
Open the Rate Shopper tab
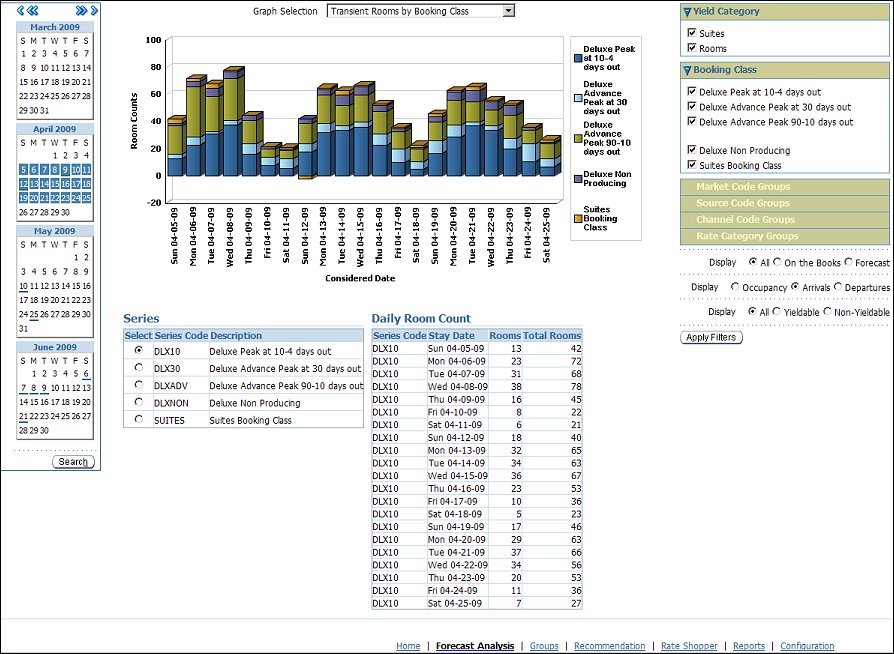tap(689, 646)
